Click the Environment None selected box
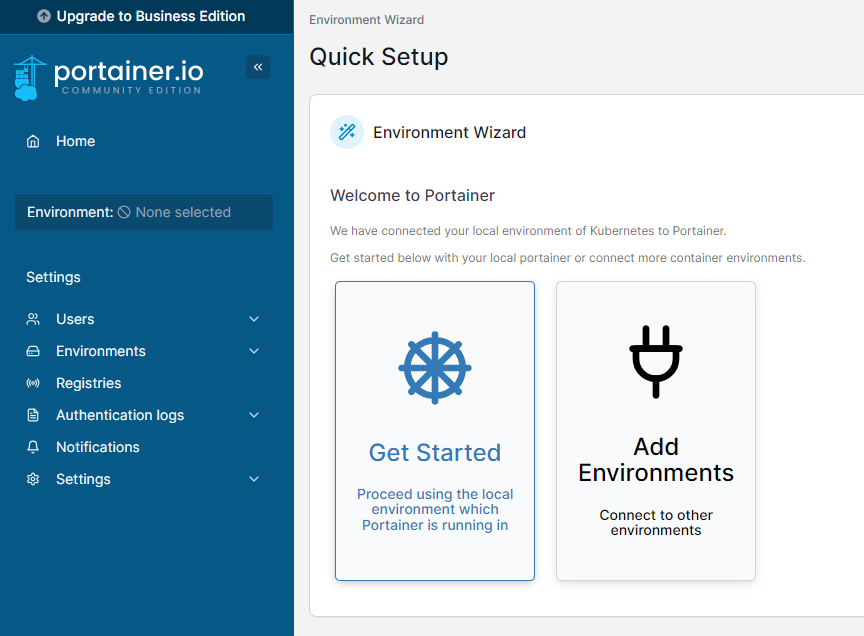864x636 pixels. pyautogui.click(x=144, y=212)
